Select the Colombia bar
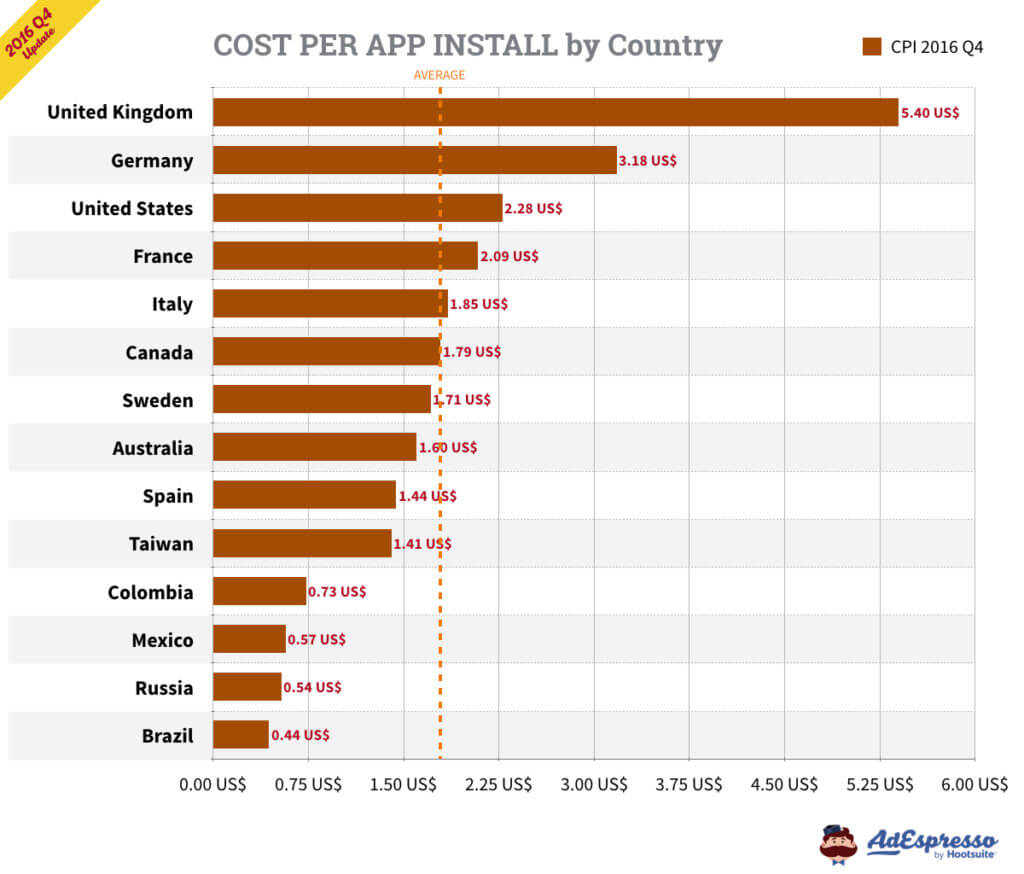 click(x=259, y=591)
